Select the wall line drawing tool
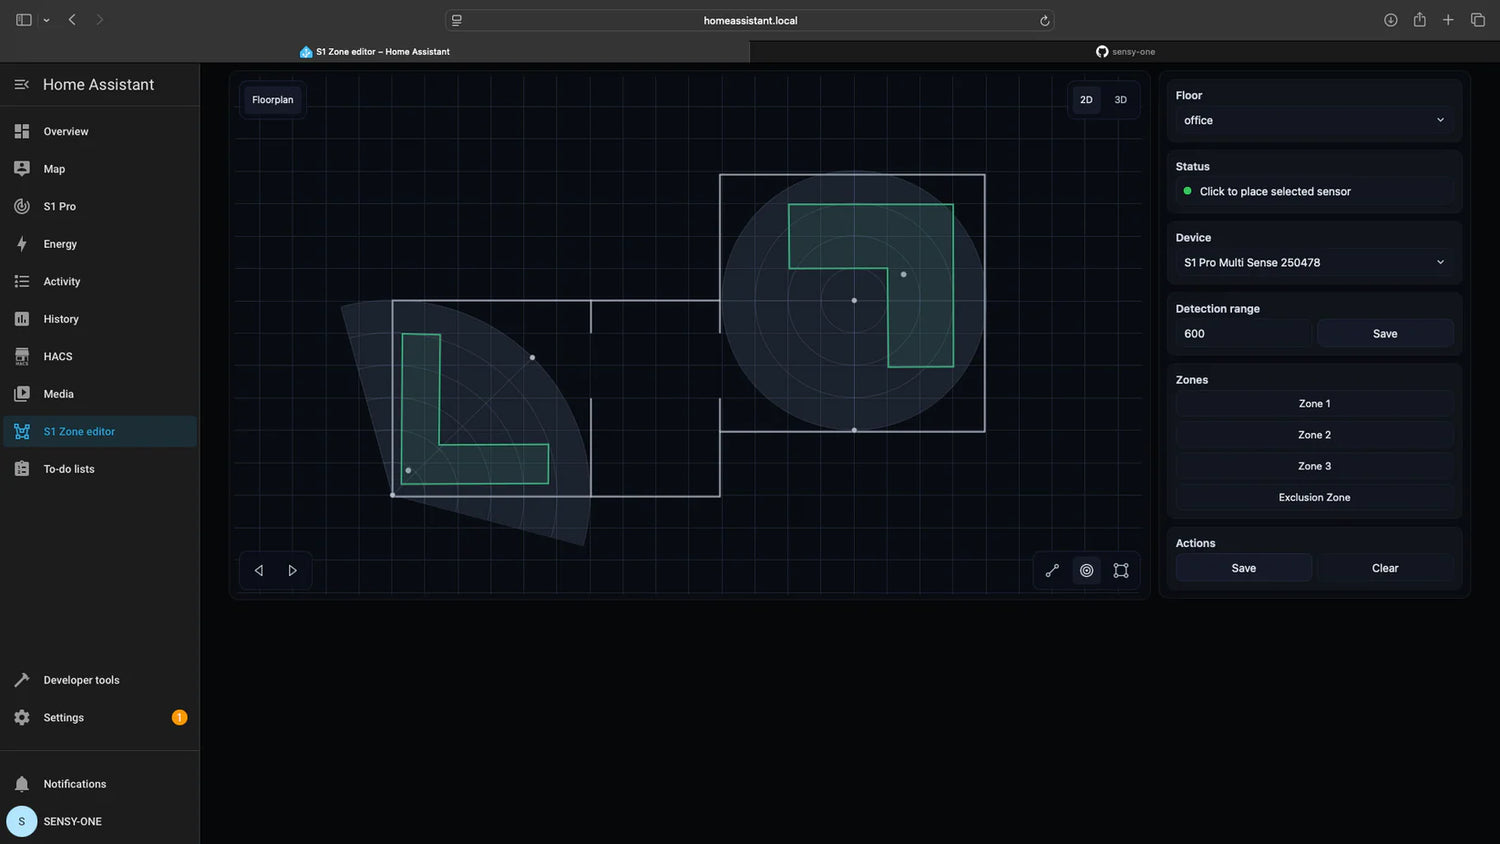Image resolution: width=1500 pixels, height=844 pixels. click(1052, 570)
